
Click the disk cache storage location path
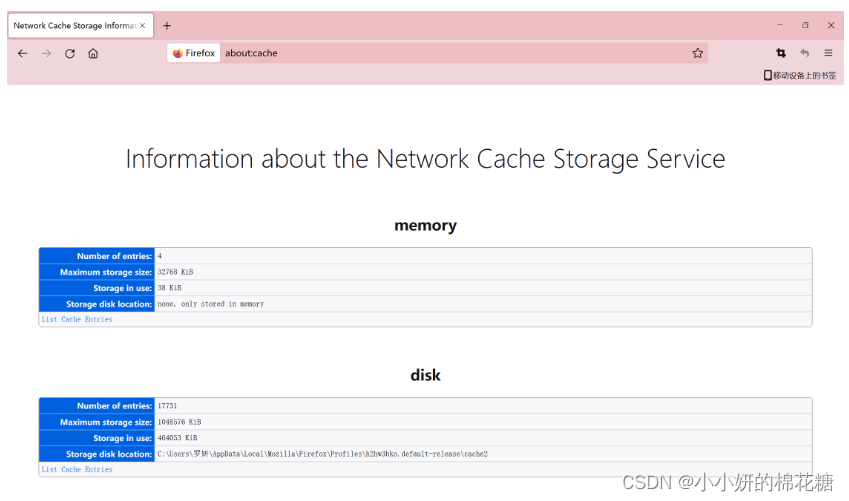click(x=322, y=454)
